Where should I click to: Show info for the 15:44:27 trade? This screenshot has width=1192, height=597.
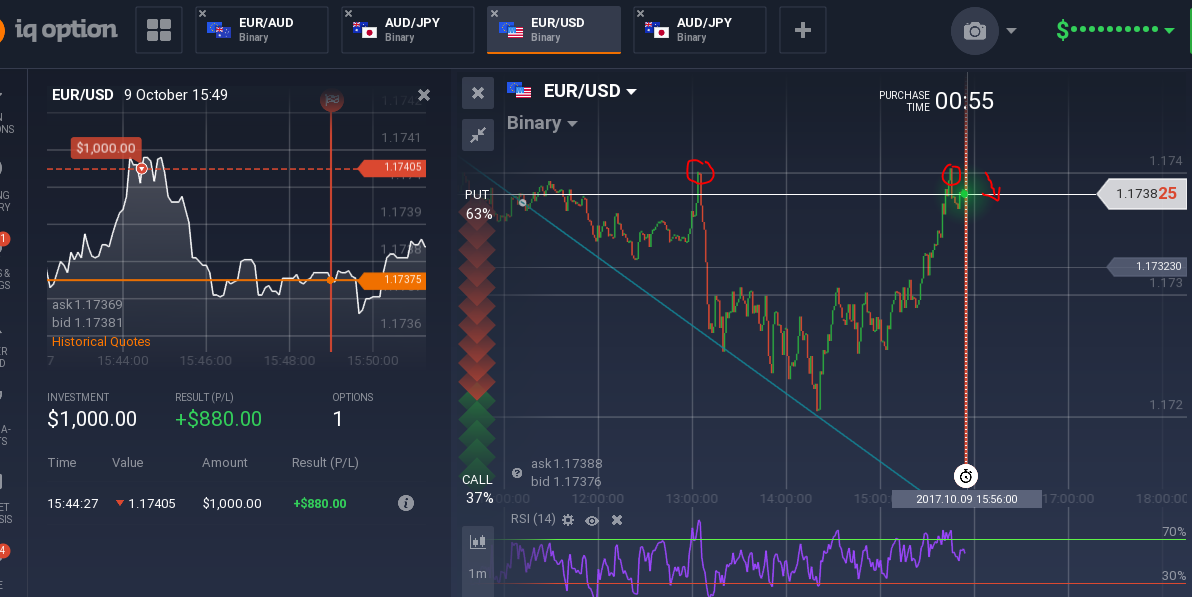point(406,503)
